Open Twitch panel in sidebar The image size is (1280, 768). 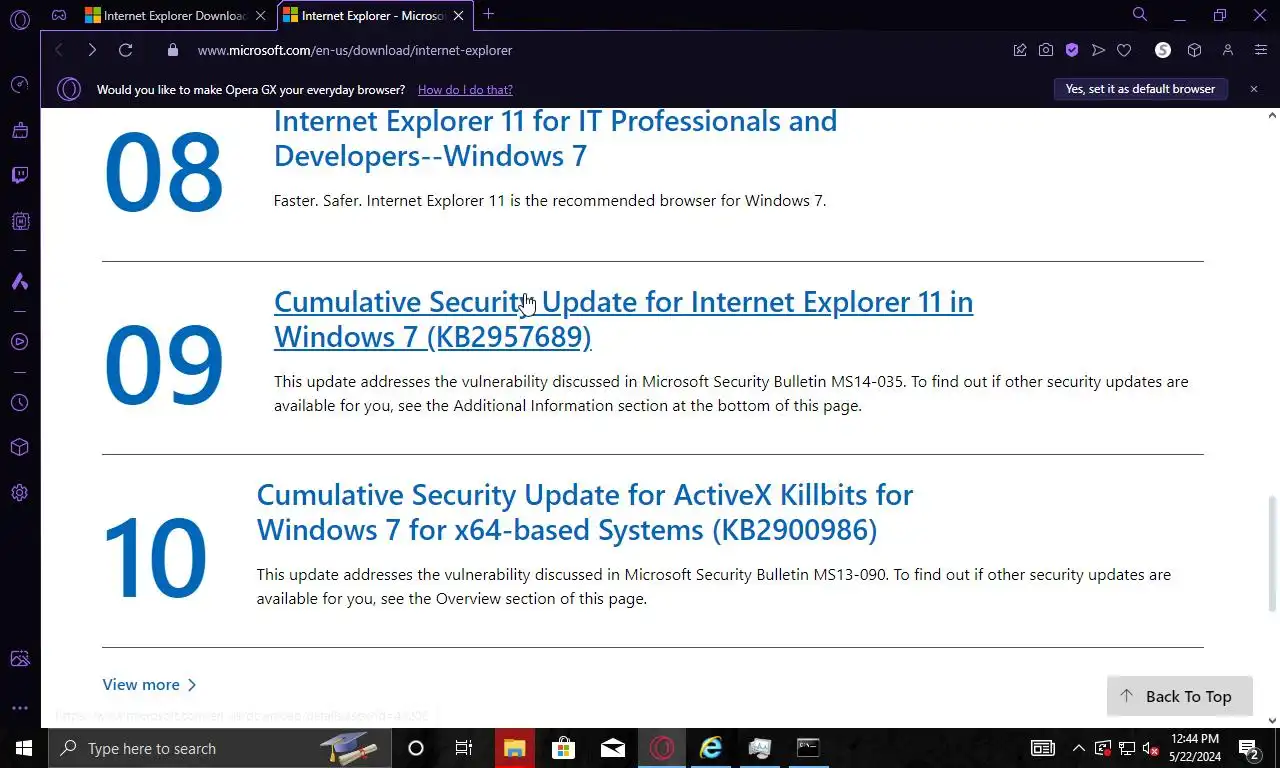tap(19, 176)
